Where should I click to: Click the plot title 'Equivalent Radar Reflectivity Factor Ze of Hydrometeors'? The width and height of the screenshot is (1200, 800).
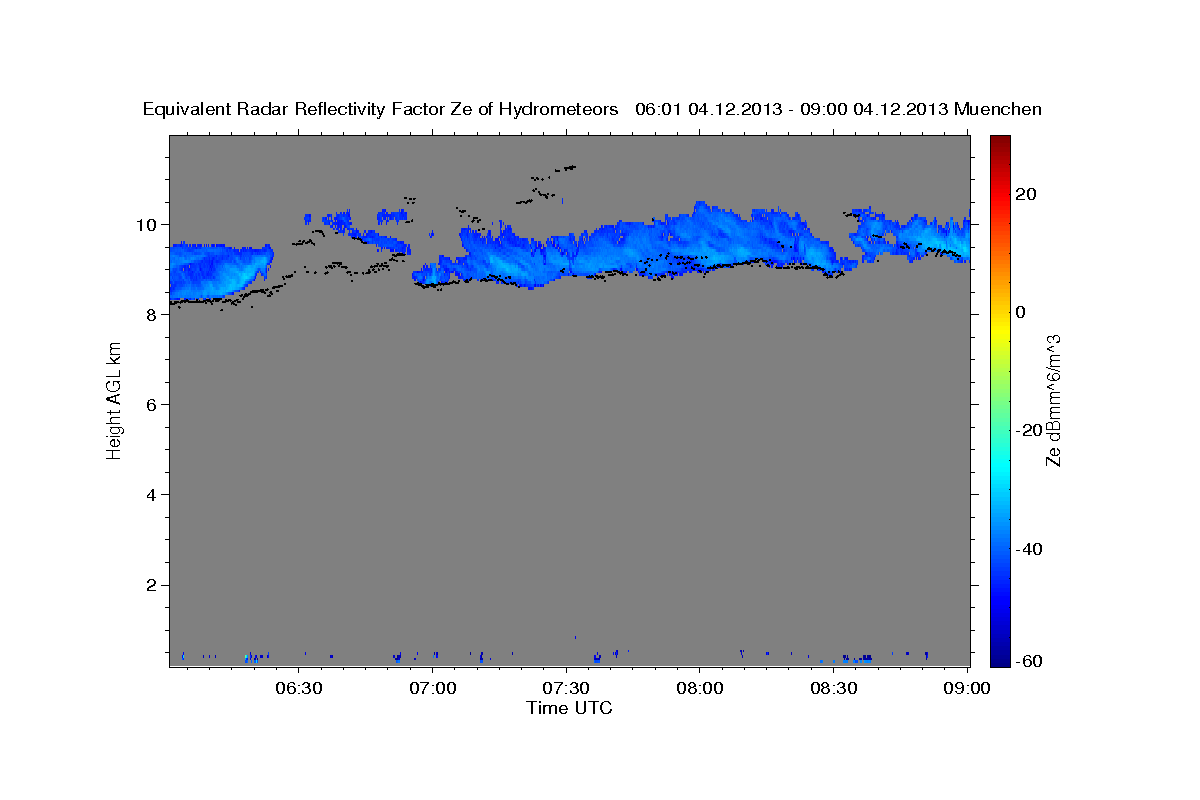(x=380, y=110)
